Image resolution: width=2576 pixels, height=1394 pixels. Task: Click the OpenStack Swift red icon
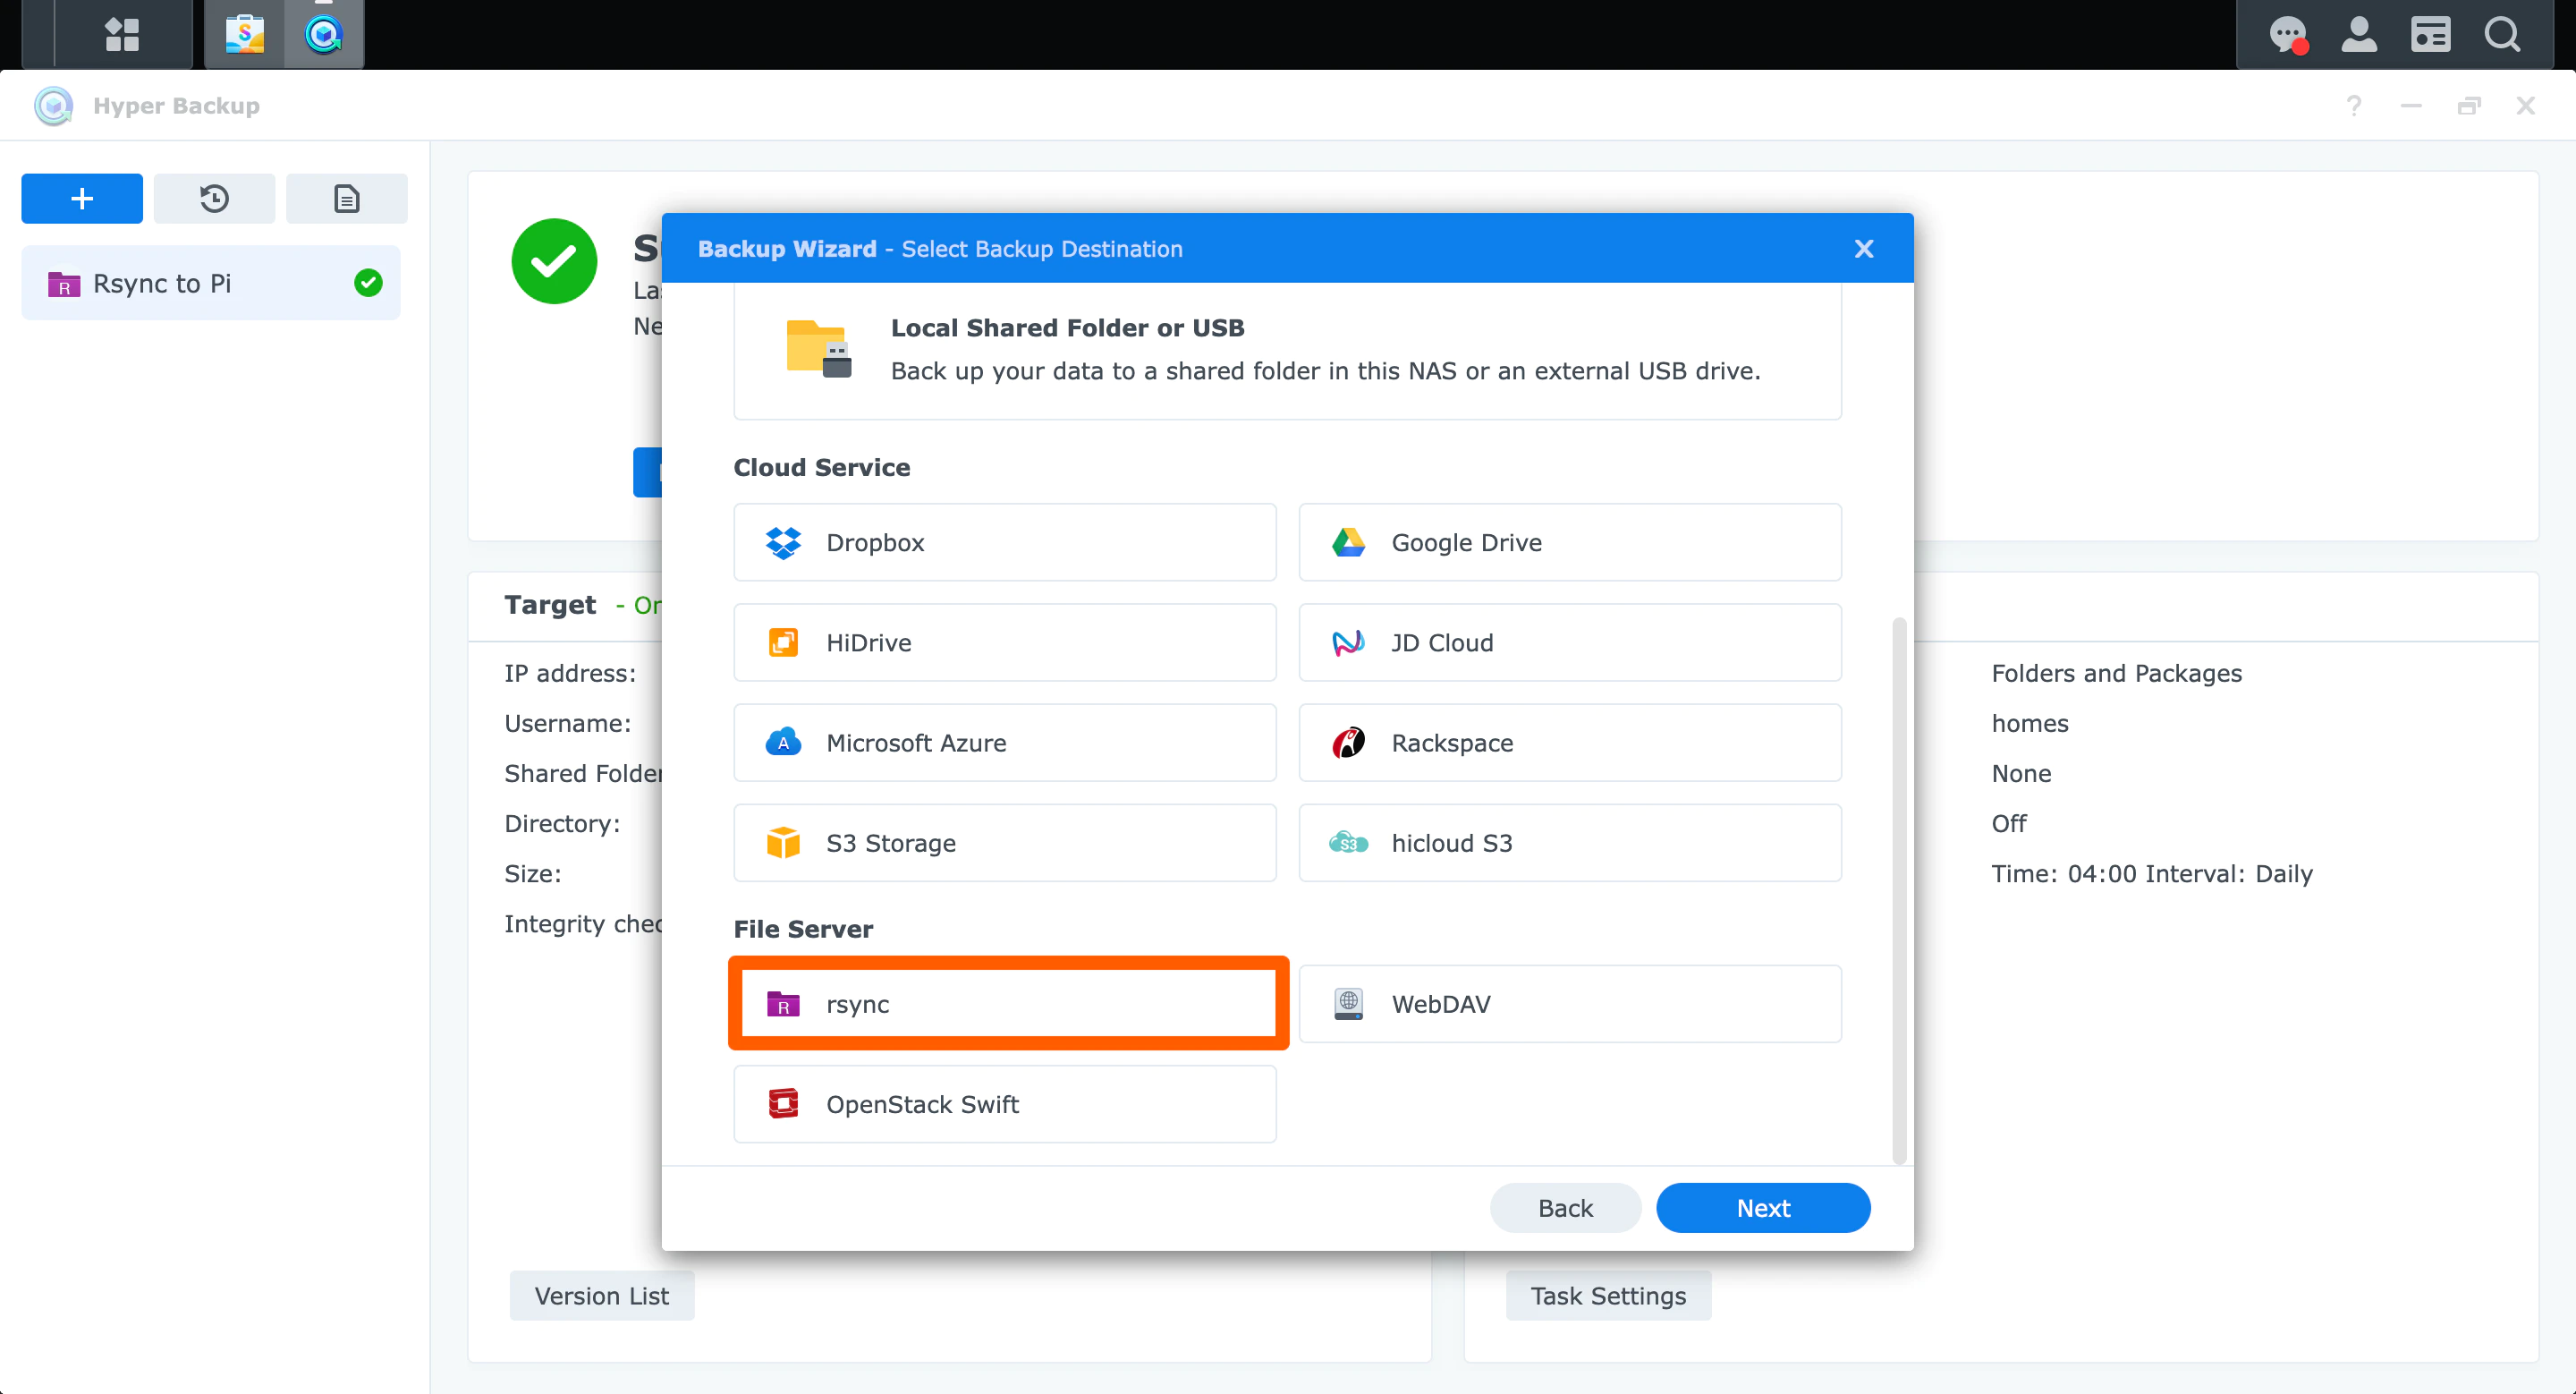783,1104
